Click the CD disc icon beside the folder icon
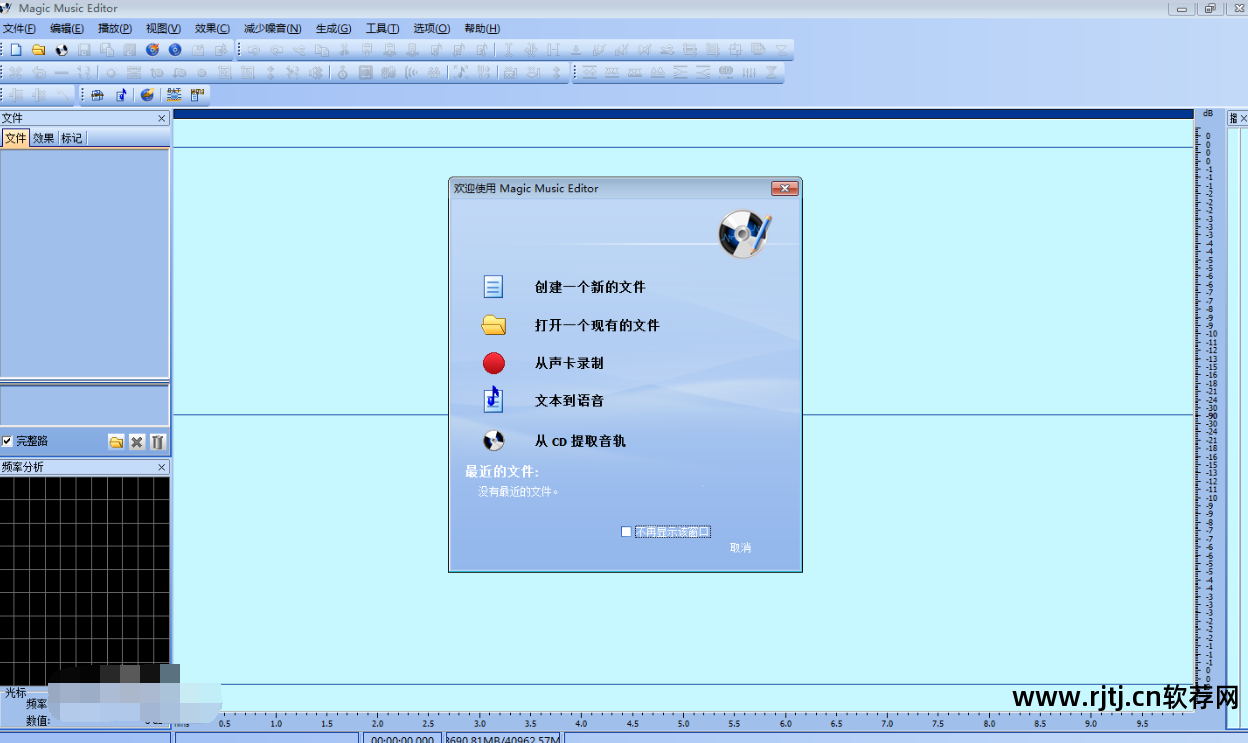The width and height of the screenshot is (1248, 743). pos(62,49)
